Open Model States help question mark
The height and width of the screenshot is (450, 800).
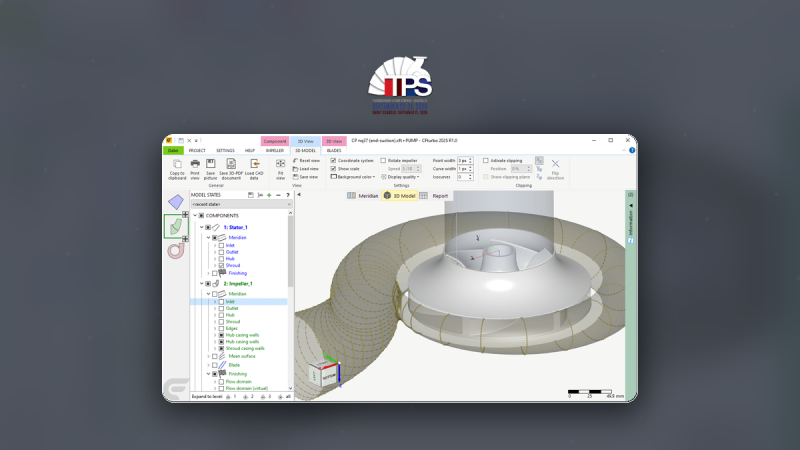(288, 195)
